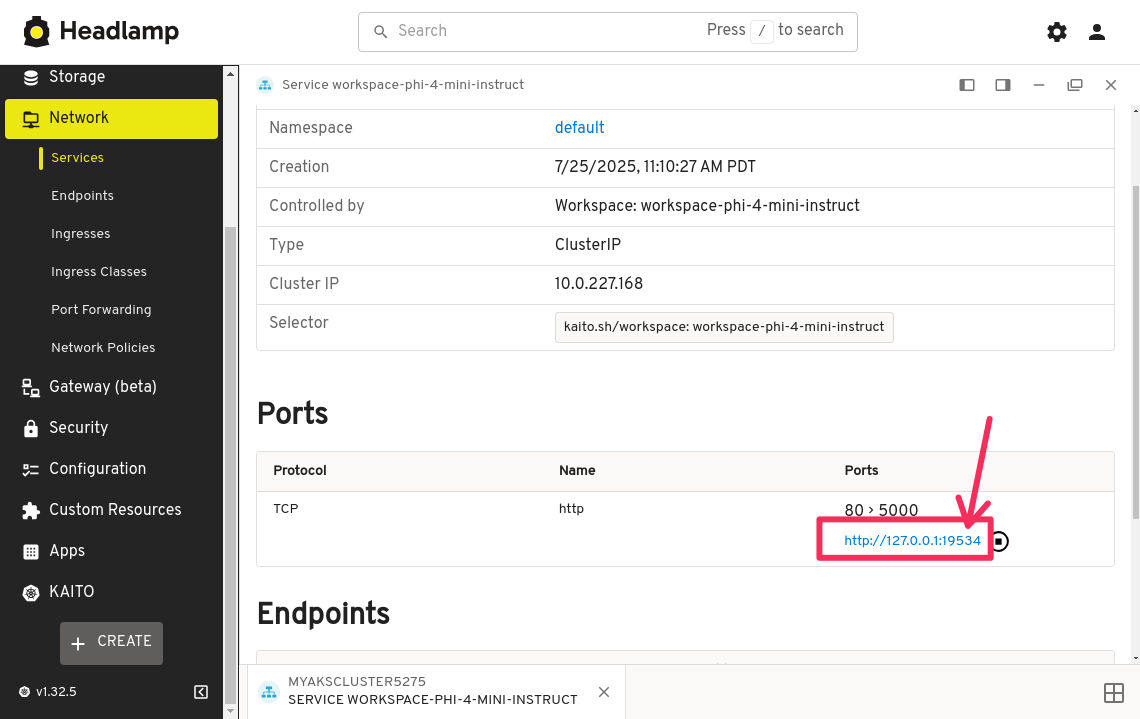Select the MYAKSCLUSTER5275 service tab
1140x719 pixels.
click(432, 691)
